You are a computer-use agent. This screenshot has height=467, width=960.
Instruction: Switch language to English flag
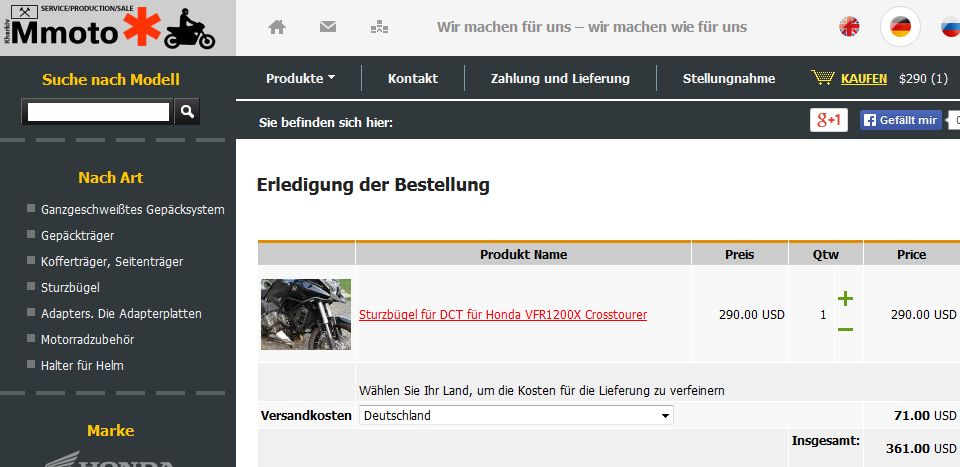(849, 27)
